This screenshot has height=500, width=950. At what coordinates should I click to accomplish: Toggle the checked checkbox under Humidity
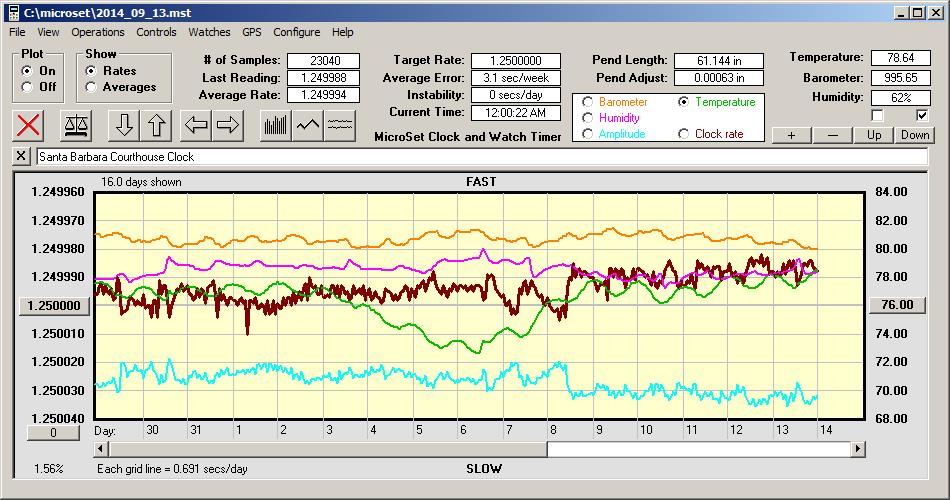click(922, 115)
